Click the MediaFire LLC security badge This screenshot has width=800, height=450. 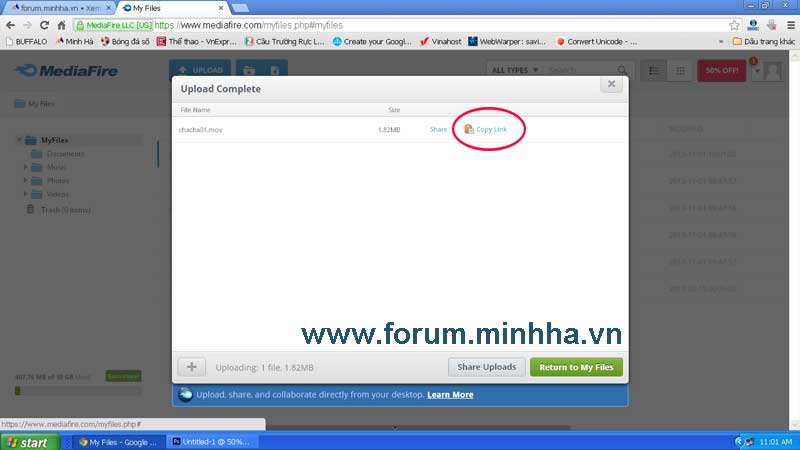point(114,25)
